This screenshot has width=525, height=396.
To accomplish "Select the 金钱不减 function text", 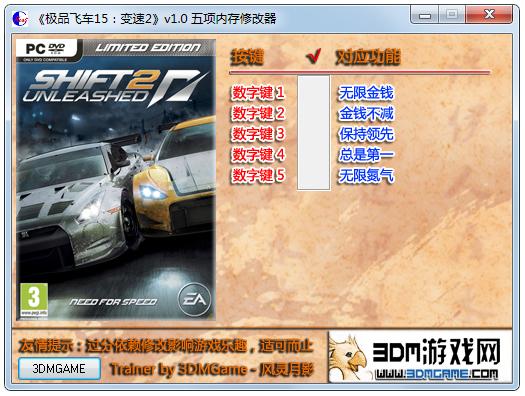I will point(366,113).
